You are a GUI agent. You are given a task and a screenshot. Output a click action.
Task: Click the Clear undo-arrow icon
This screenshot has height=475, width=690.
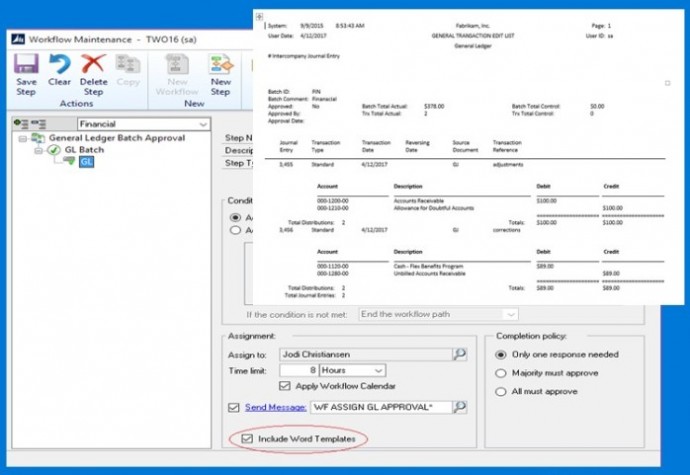click(x=59, y=64)
